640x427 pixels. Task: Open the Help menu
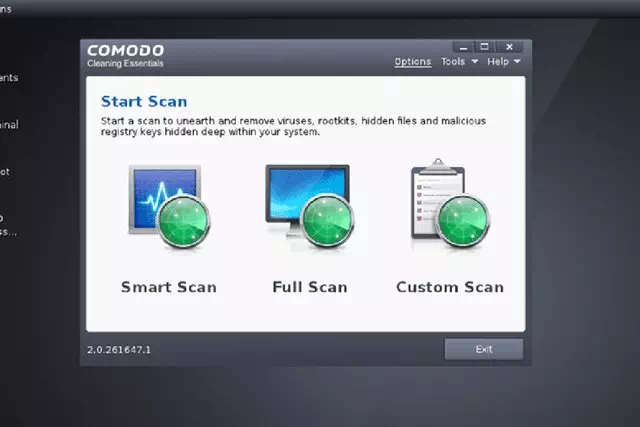[x=498, y=62]
